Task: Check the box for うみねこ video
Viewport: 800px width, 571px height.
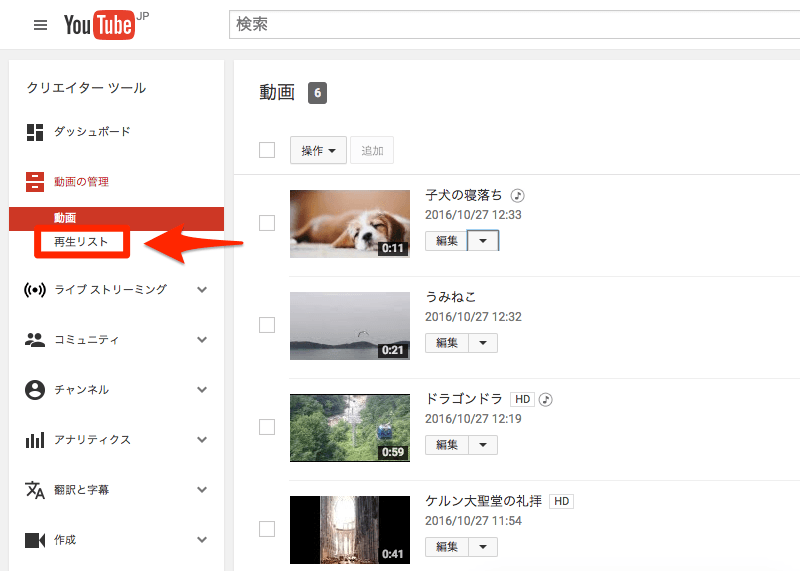Action: pyautogui.click(x=267, y=325)
